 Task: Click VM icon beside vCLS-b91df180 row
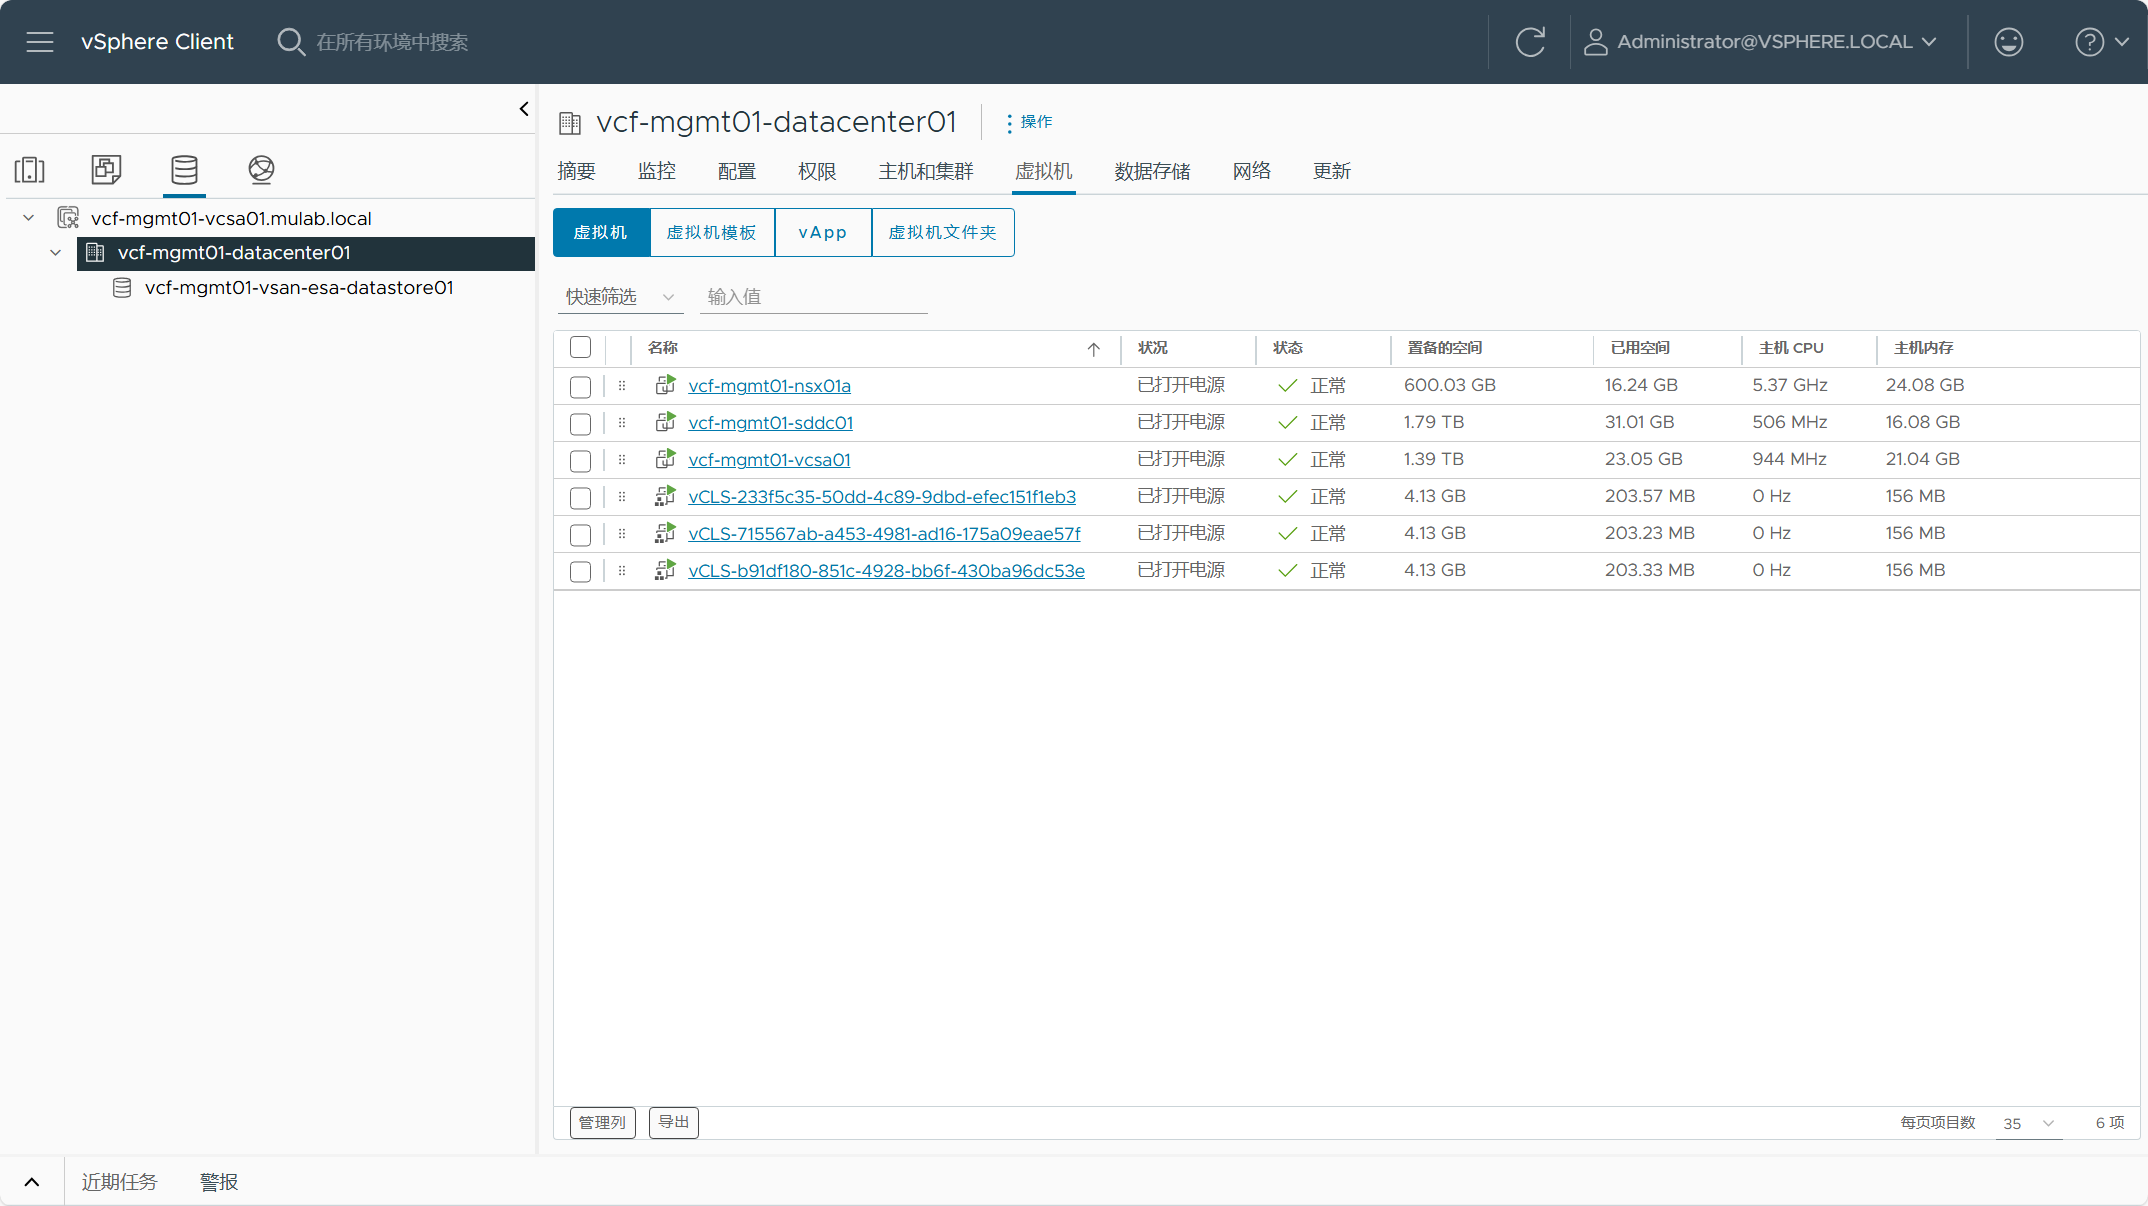click(x=665, y=569)
